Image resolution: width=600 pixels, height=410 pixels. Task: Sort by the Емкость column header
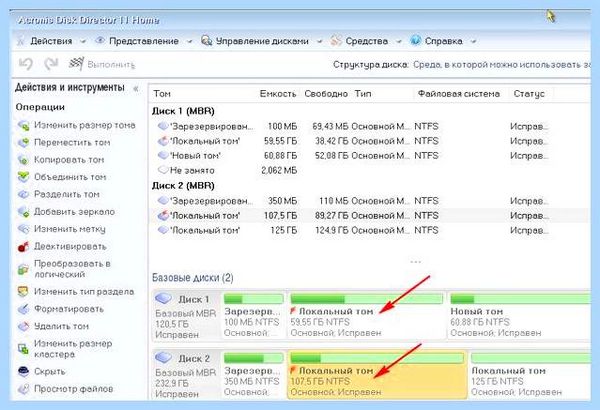[278, 94]
